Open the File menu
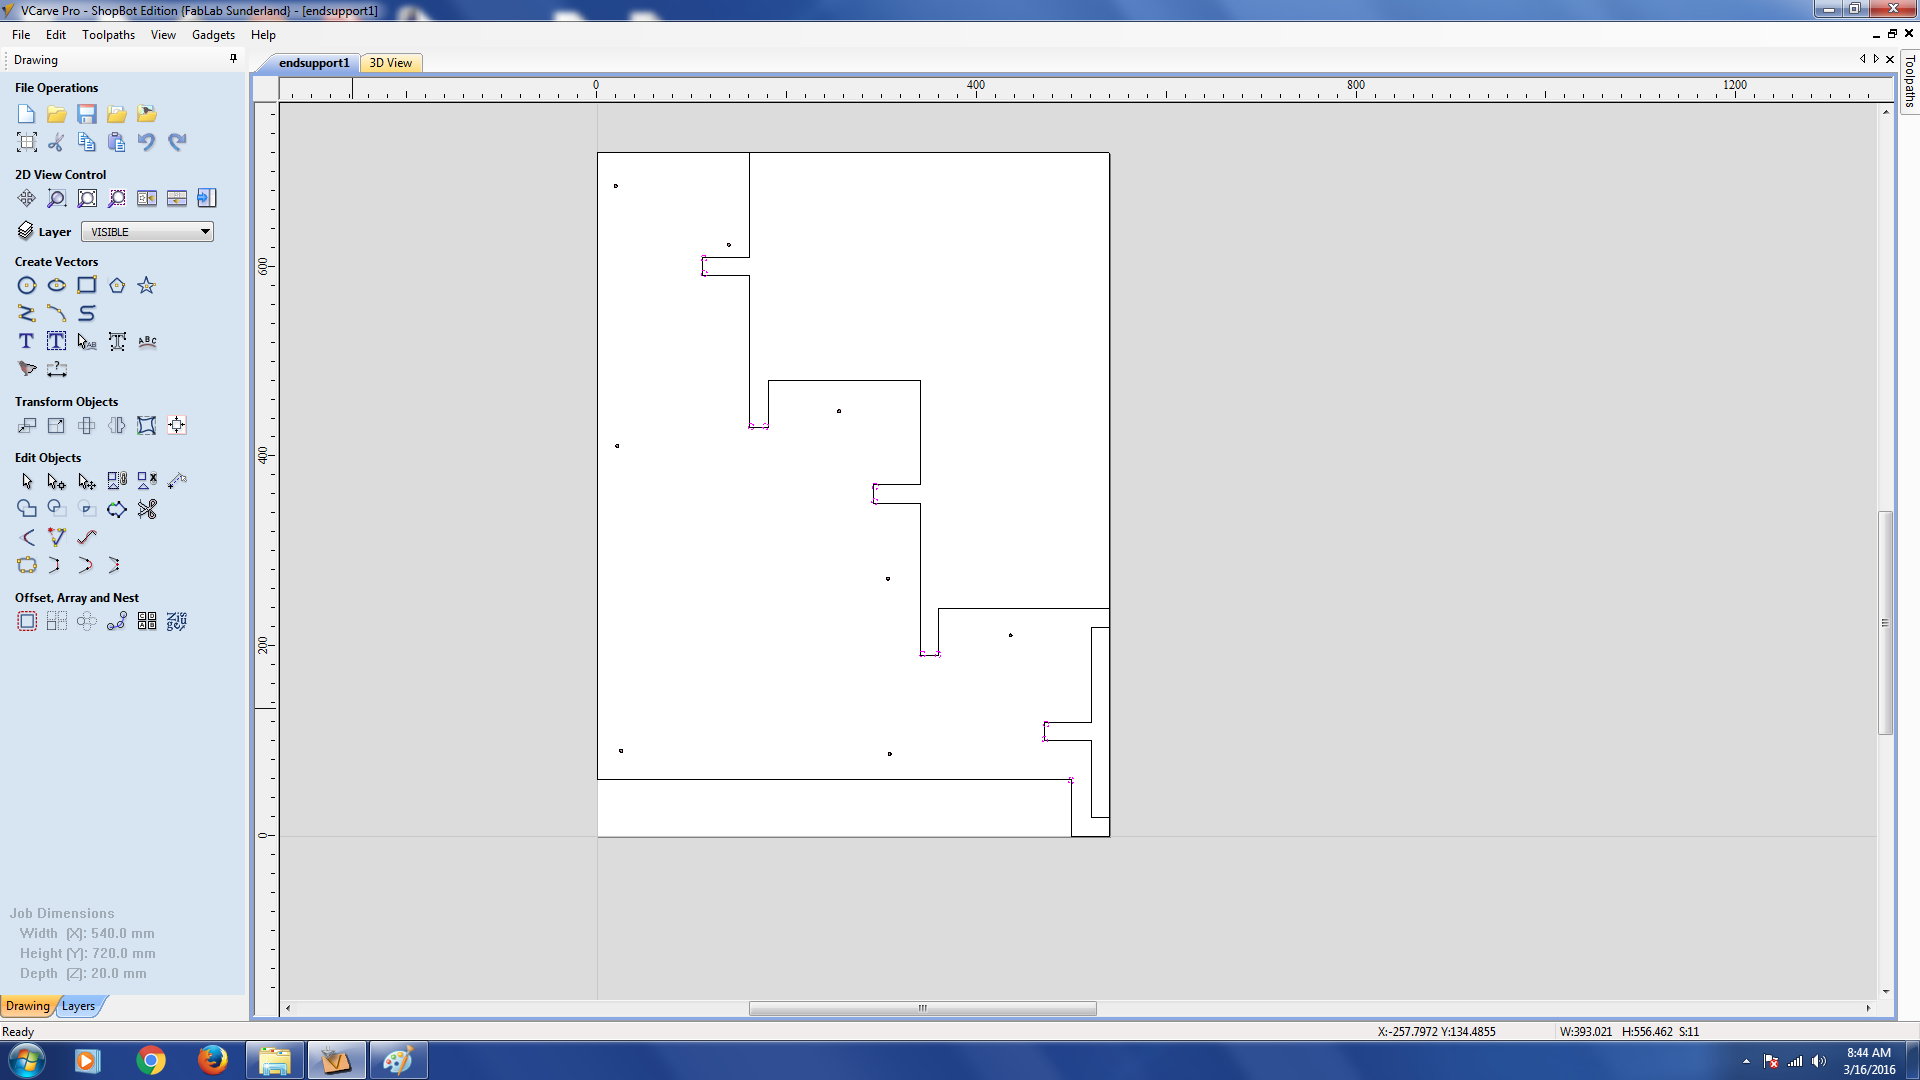This screenshot has height=1080, width=1920. click(x=21, y=35)
